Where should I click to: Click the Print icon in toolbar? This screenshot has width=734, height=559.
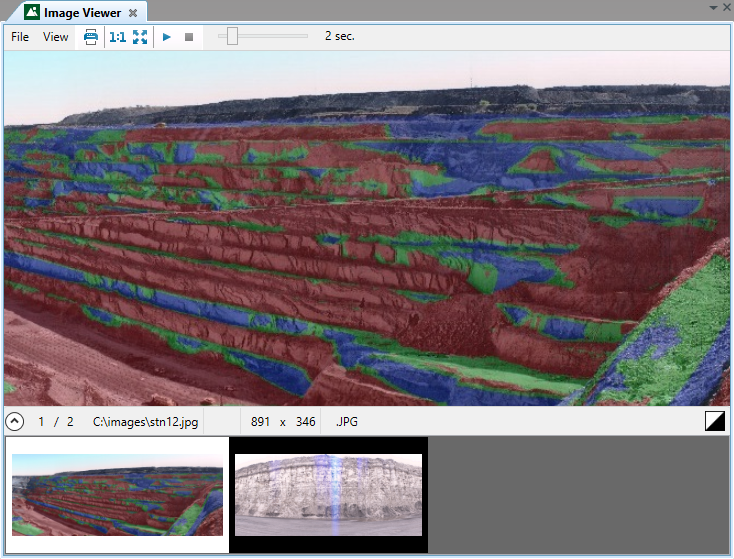(90, 37)
